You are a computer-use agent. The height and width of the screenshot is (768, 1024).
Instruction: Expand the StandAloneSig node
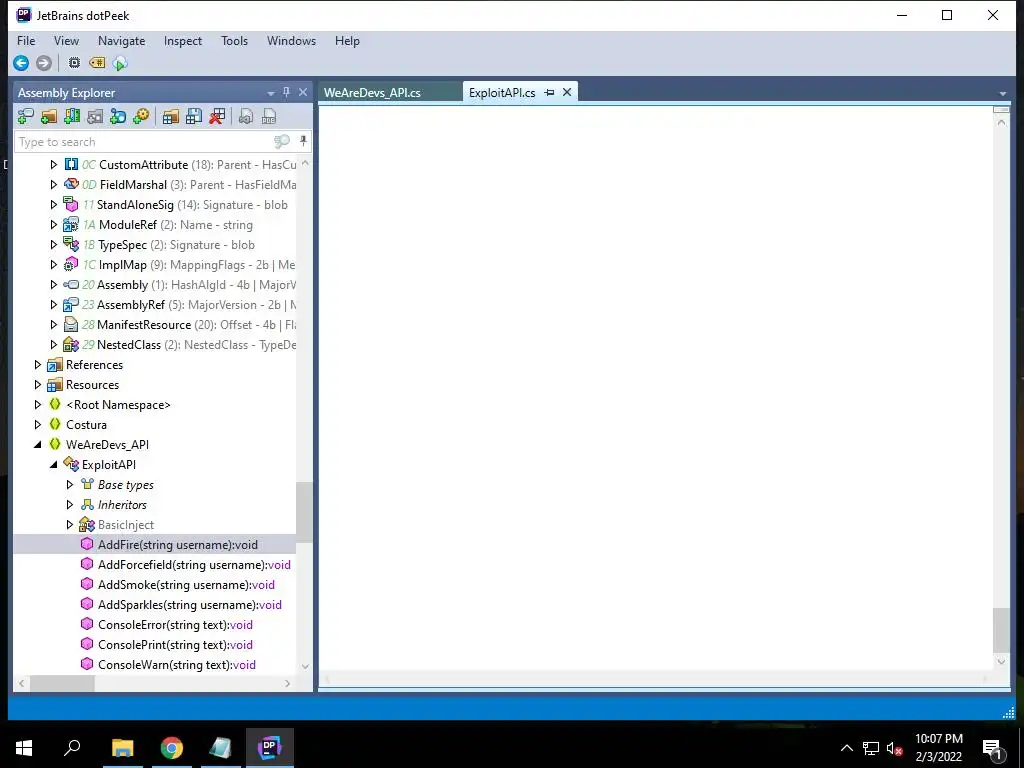pos(54,204)
